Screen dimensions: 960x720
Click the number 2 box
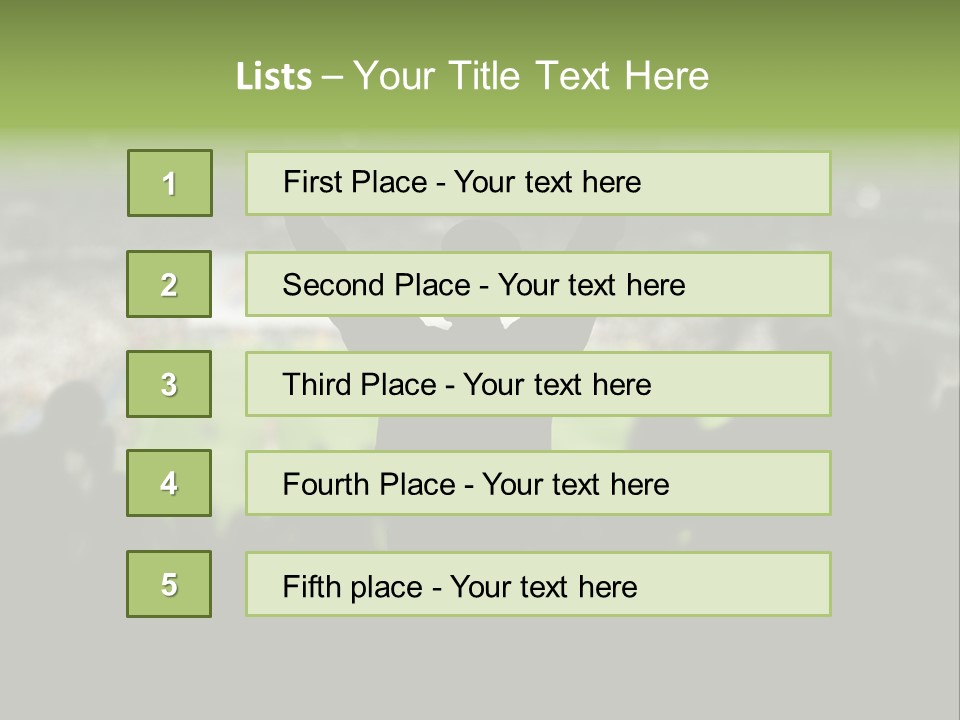pyautogui.click(x=169, y=284)
